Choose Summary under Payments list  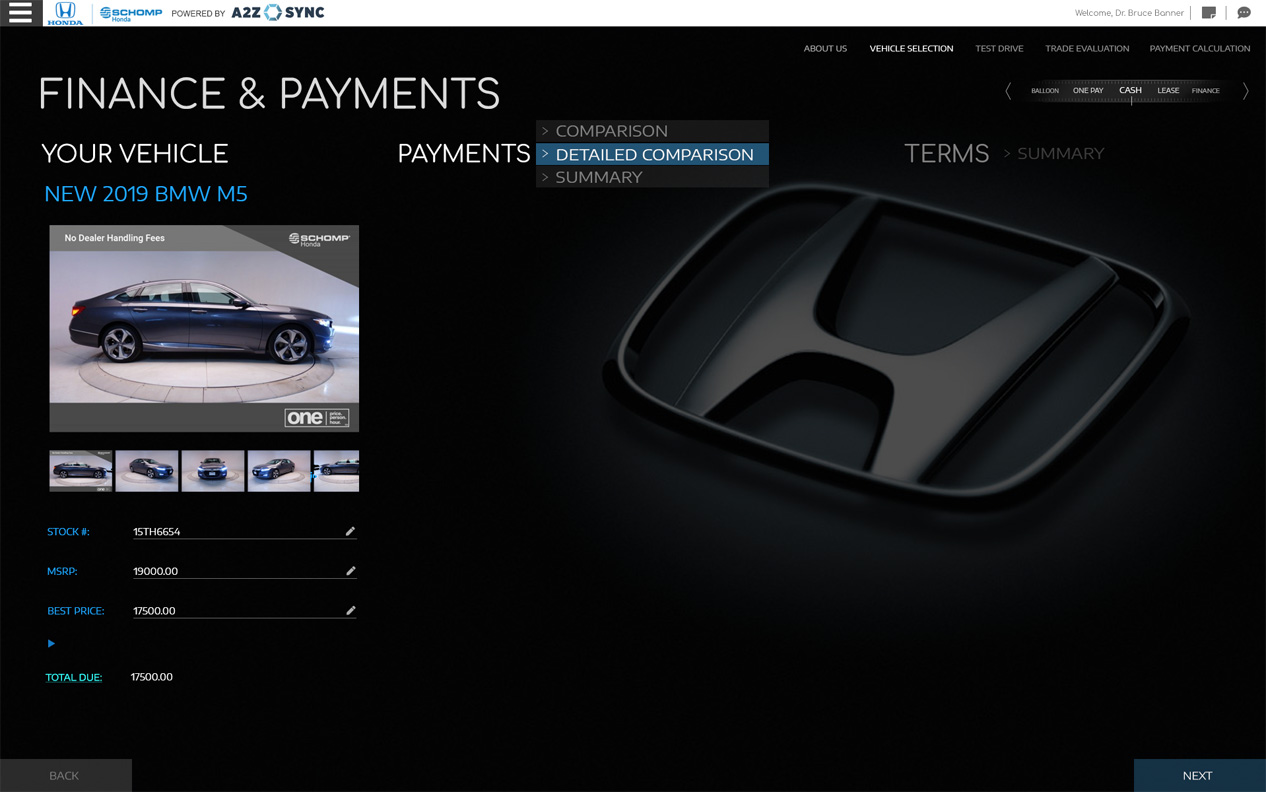[598, 177]
